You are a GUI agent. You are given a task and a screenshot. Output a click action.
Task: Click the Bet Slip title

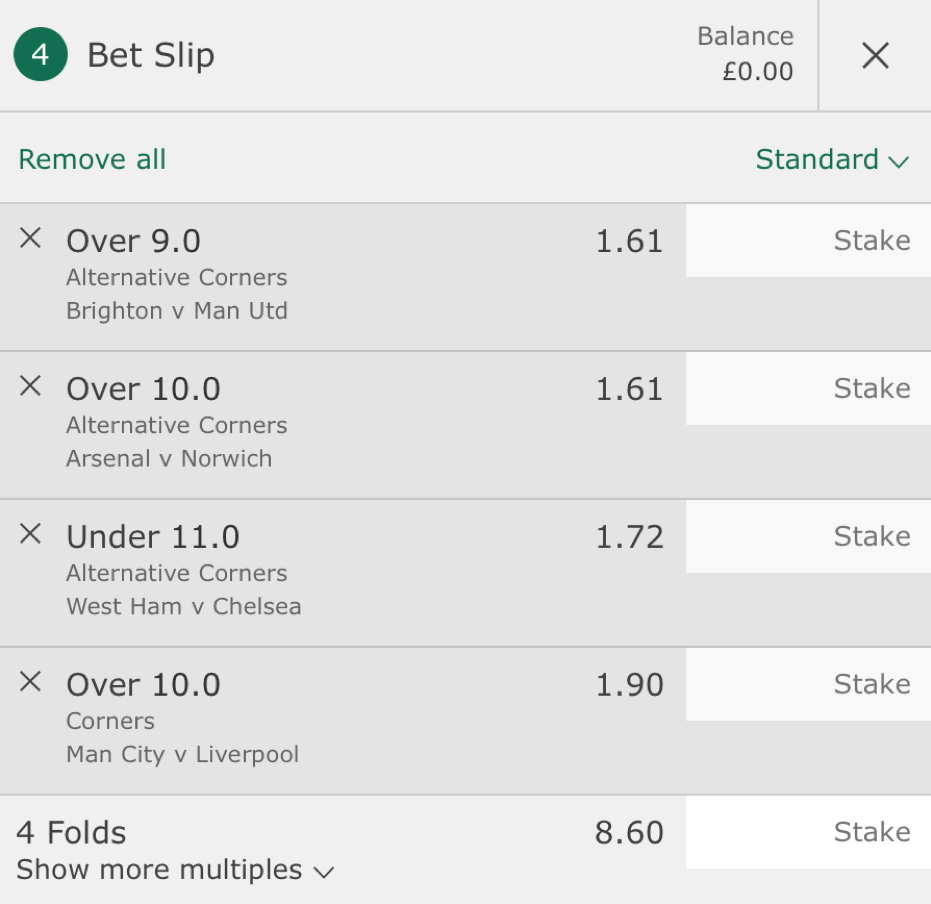click(x=151, y=55)
